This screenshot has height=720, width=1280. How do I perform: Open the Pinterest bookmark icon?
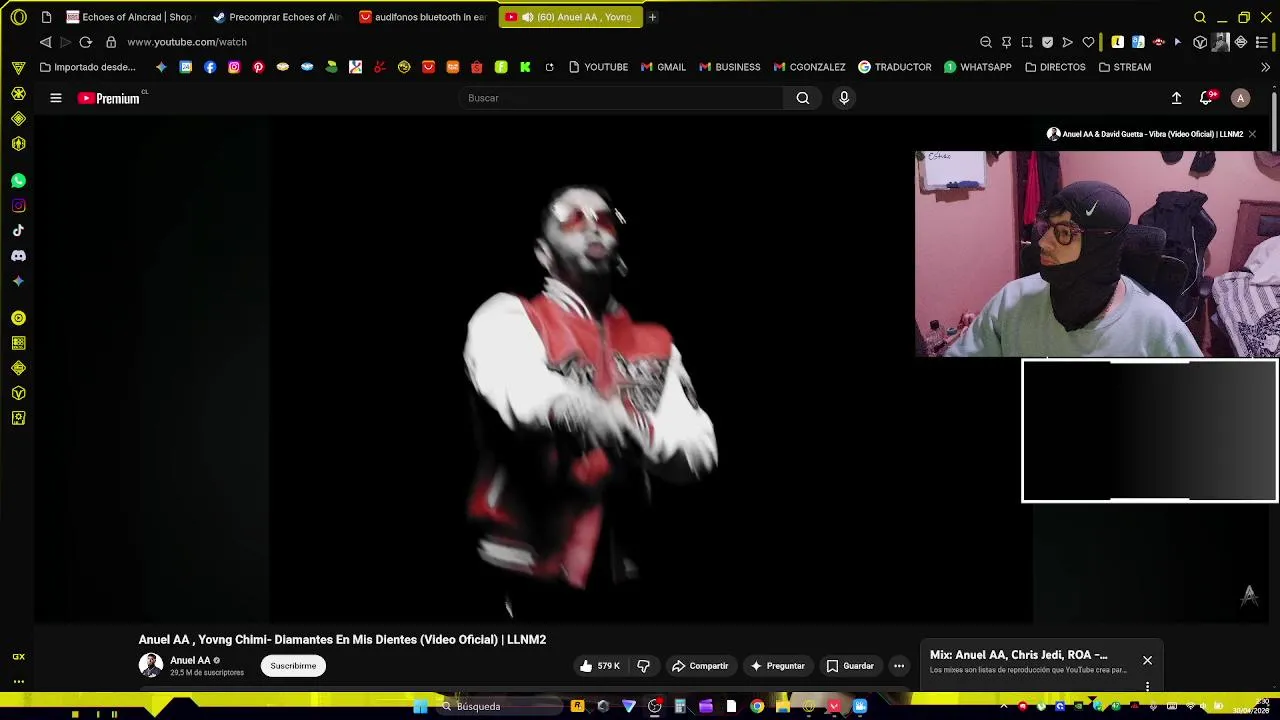click(258, 67)
